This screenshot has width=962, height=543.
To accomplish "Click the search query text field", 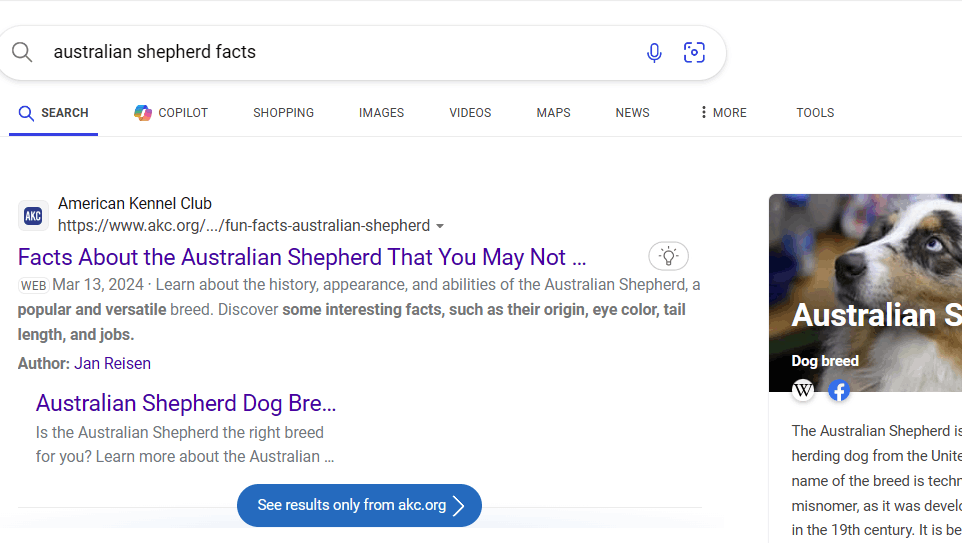I will tap(344, 52).
